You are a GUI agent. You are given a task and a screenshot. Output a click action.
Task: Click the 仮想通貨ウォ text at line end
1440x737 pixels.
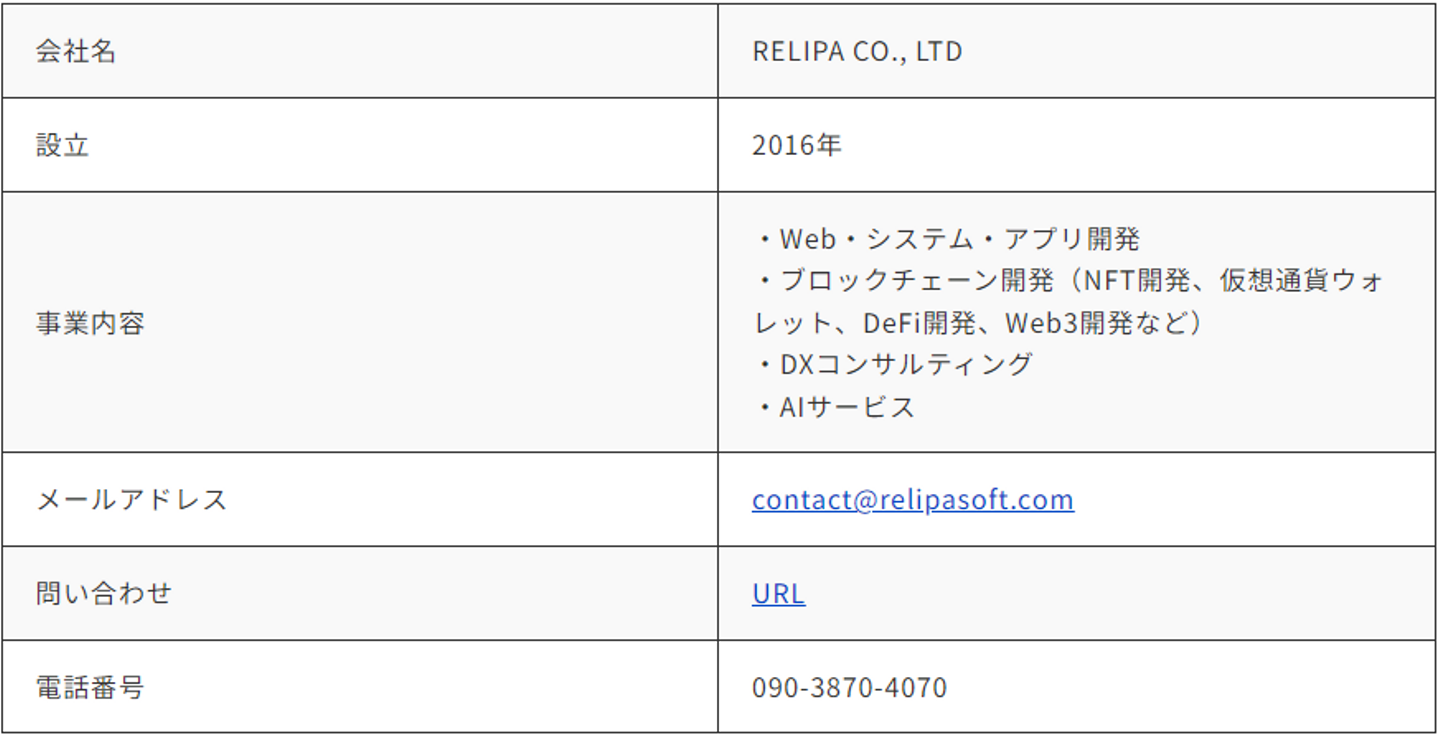click(x=1302, y=281)
